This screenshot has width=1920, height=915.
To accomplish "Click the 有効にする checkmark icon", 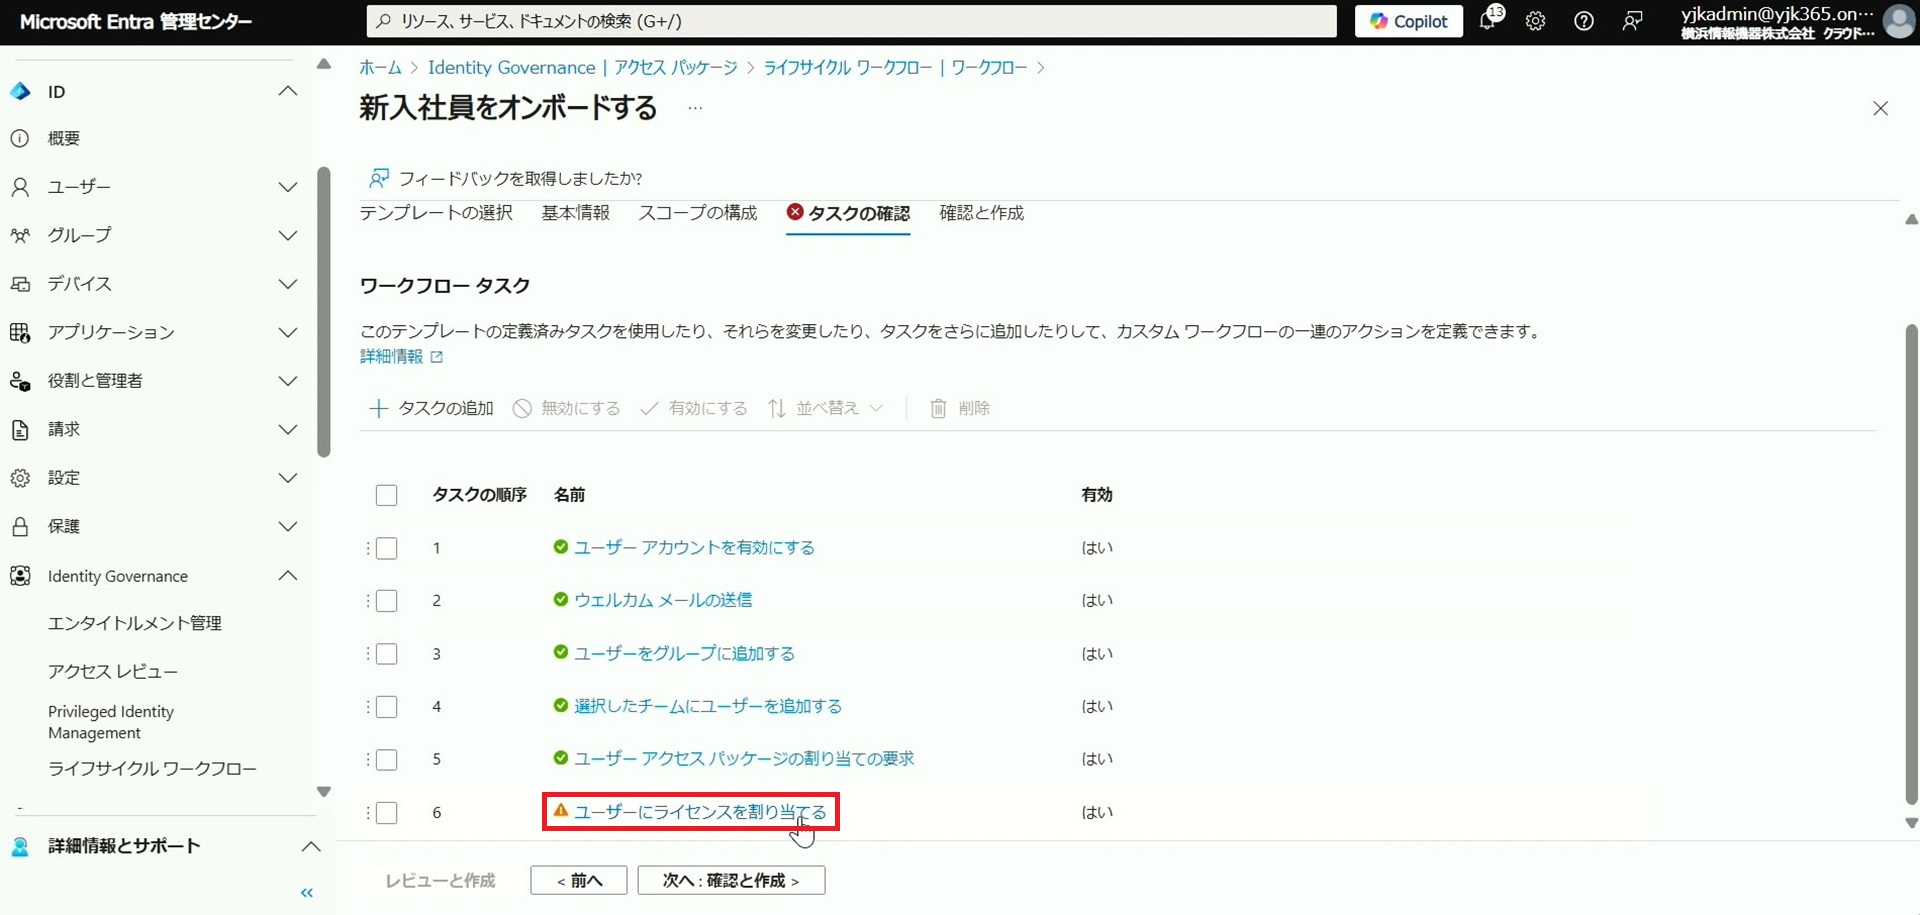I will (649, 408).
